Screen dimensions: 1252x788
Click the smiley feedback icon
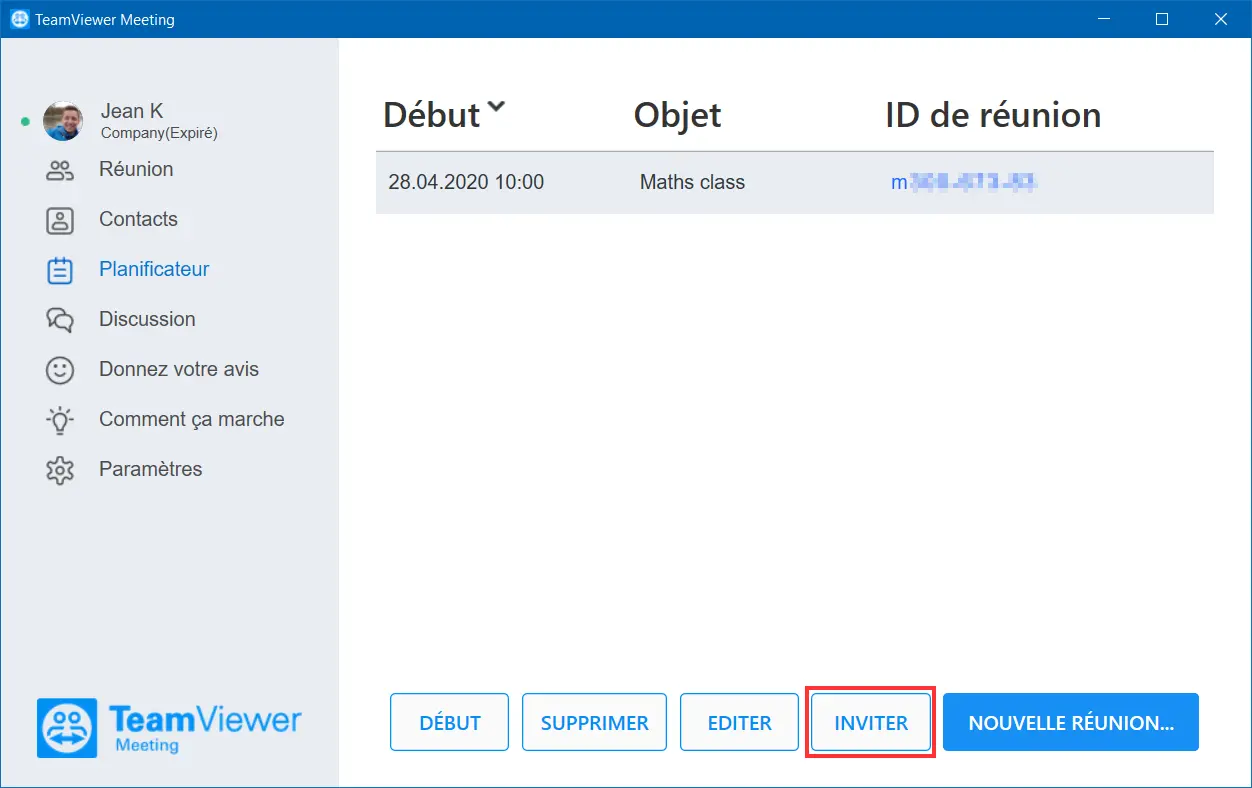click(60, 370)
